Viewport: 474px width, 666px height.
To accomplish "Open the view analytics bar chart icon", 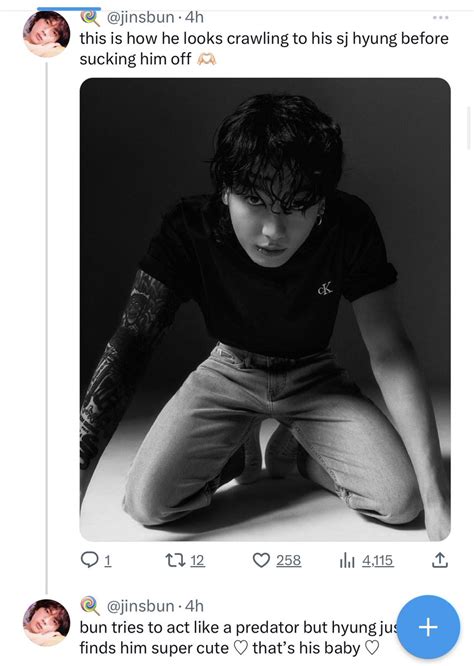I will 348,561.
